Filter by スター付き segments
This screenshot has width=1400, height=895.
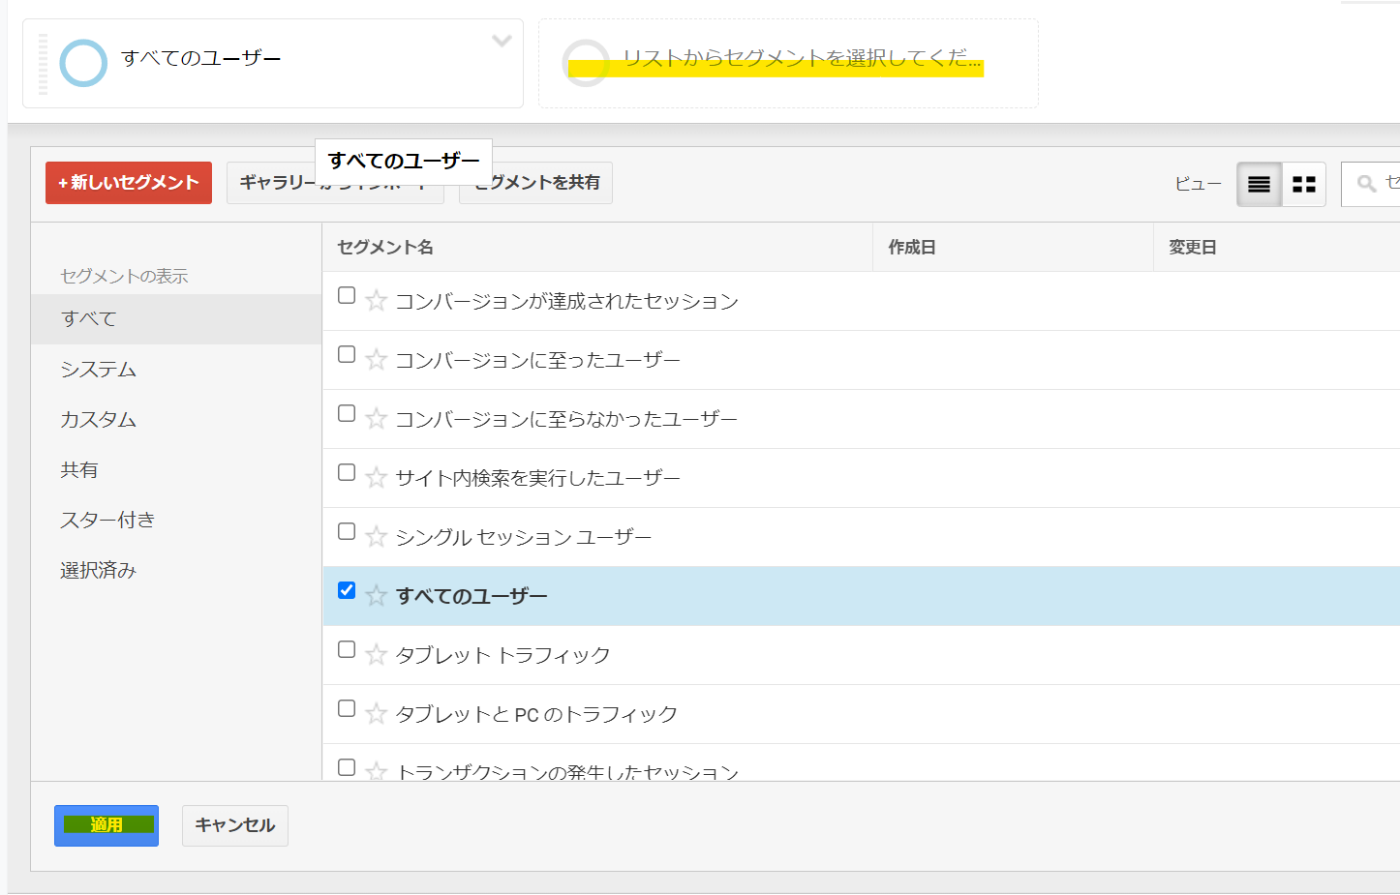tap(176, 519)
